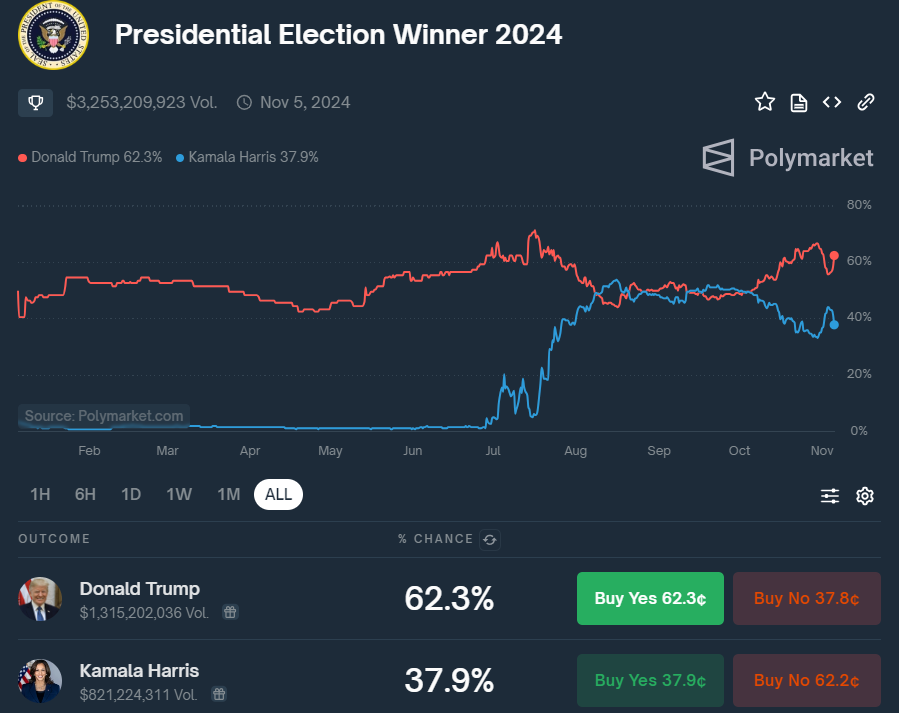The width and height of the screenshot is (899, 713).
Task: Switch to the 1D timeframe
Action: pyautogui.click(x=130, y=493)
